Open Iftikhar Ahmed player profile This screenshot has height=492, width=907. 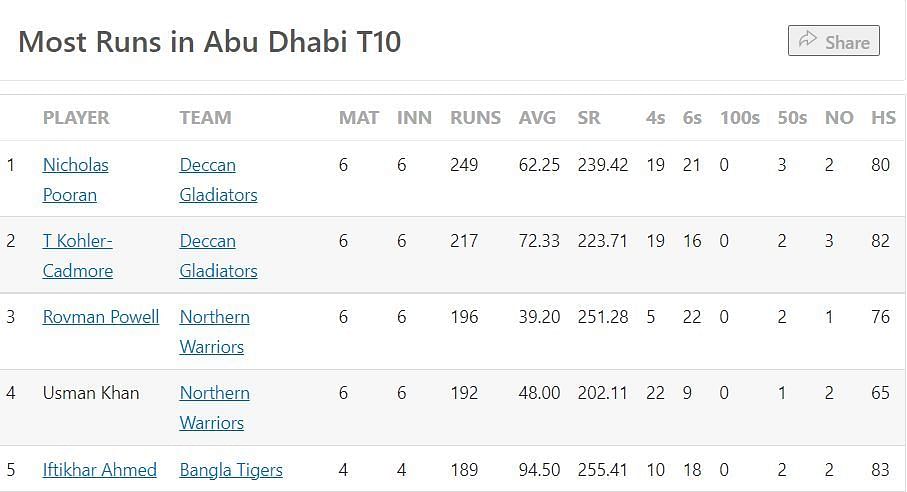100,470
